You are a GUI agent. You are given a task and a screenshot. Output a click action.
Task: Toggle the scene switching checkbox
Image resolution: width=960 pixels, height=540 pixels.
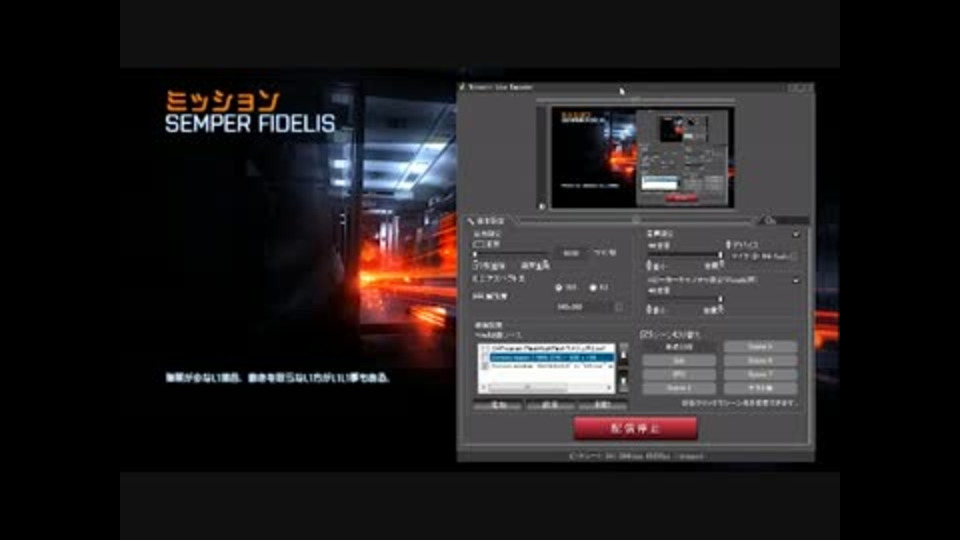point(644,334)
